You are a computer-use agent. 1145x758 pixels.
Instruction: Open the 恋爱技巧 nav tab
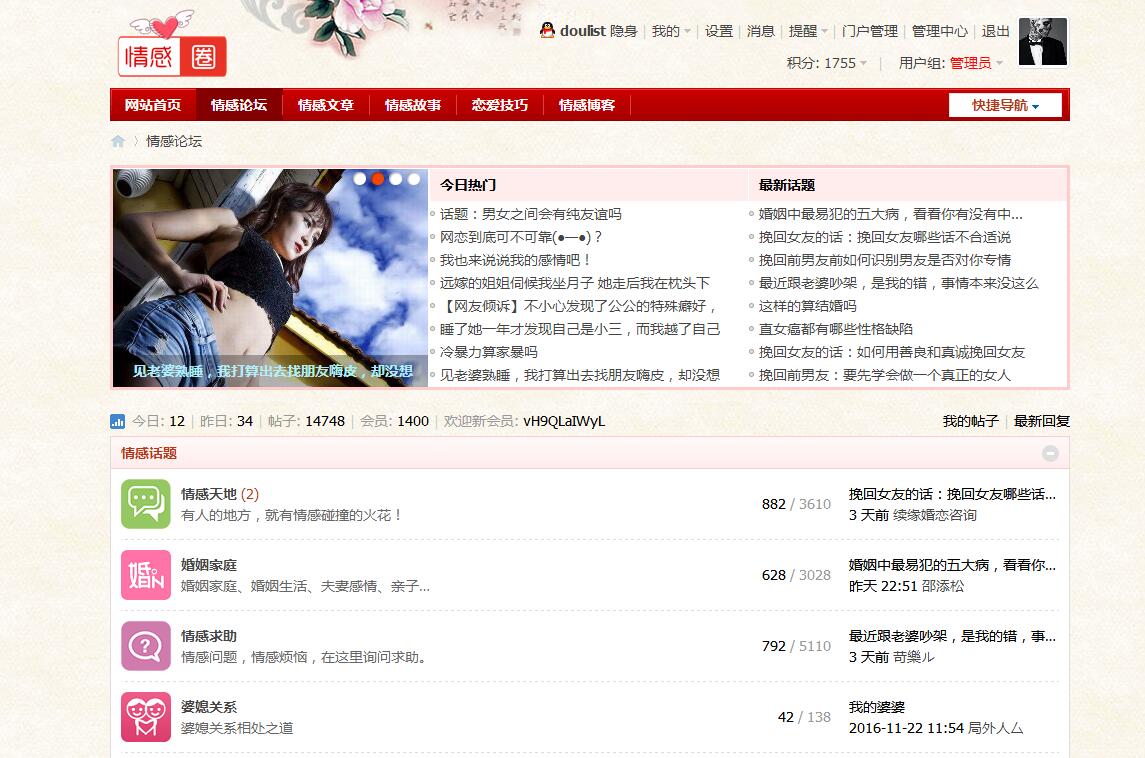499,105
